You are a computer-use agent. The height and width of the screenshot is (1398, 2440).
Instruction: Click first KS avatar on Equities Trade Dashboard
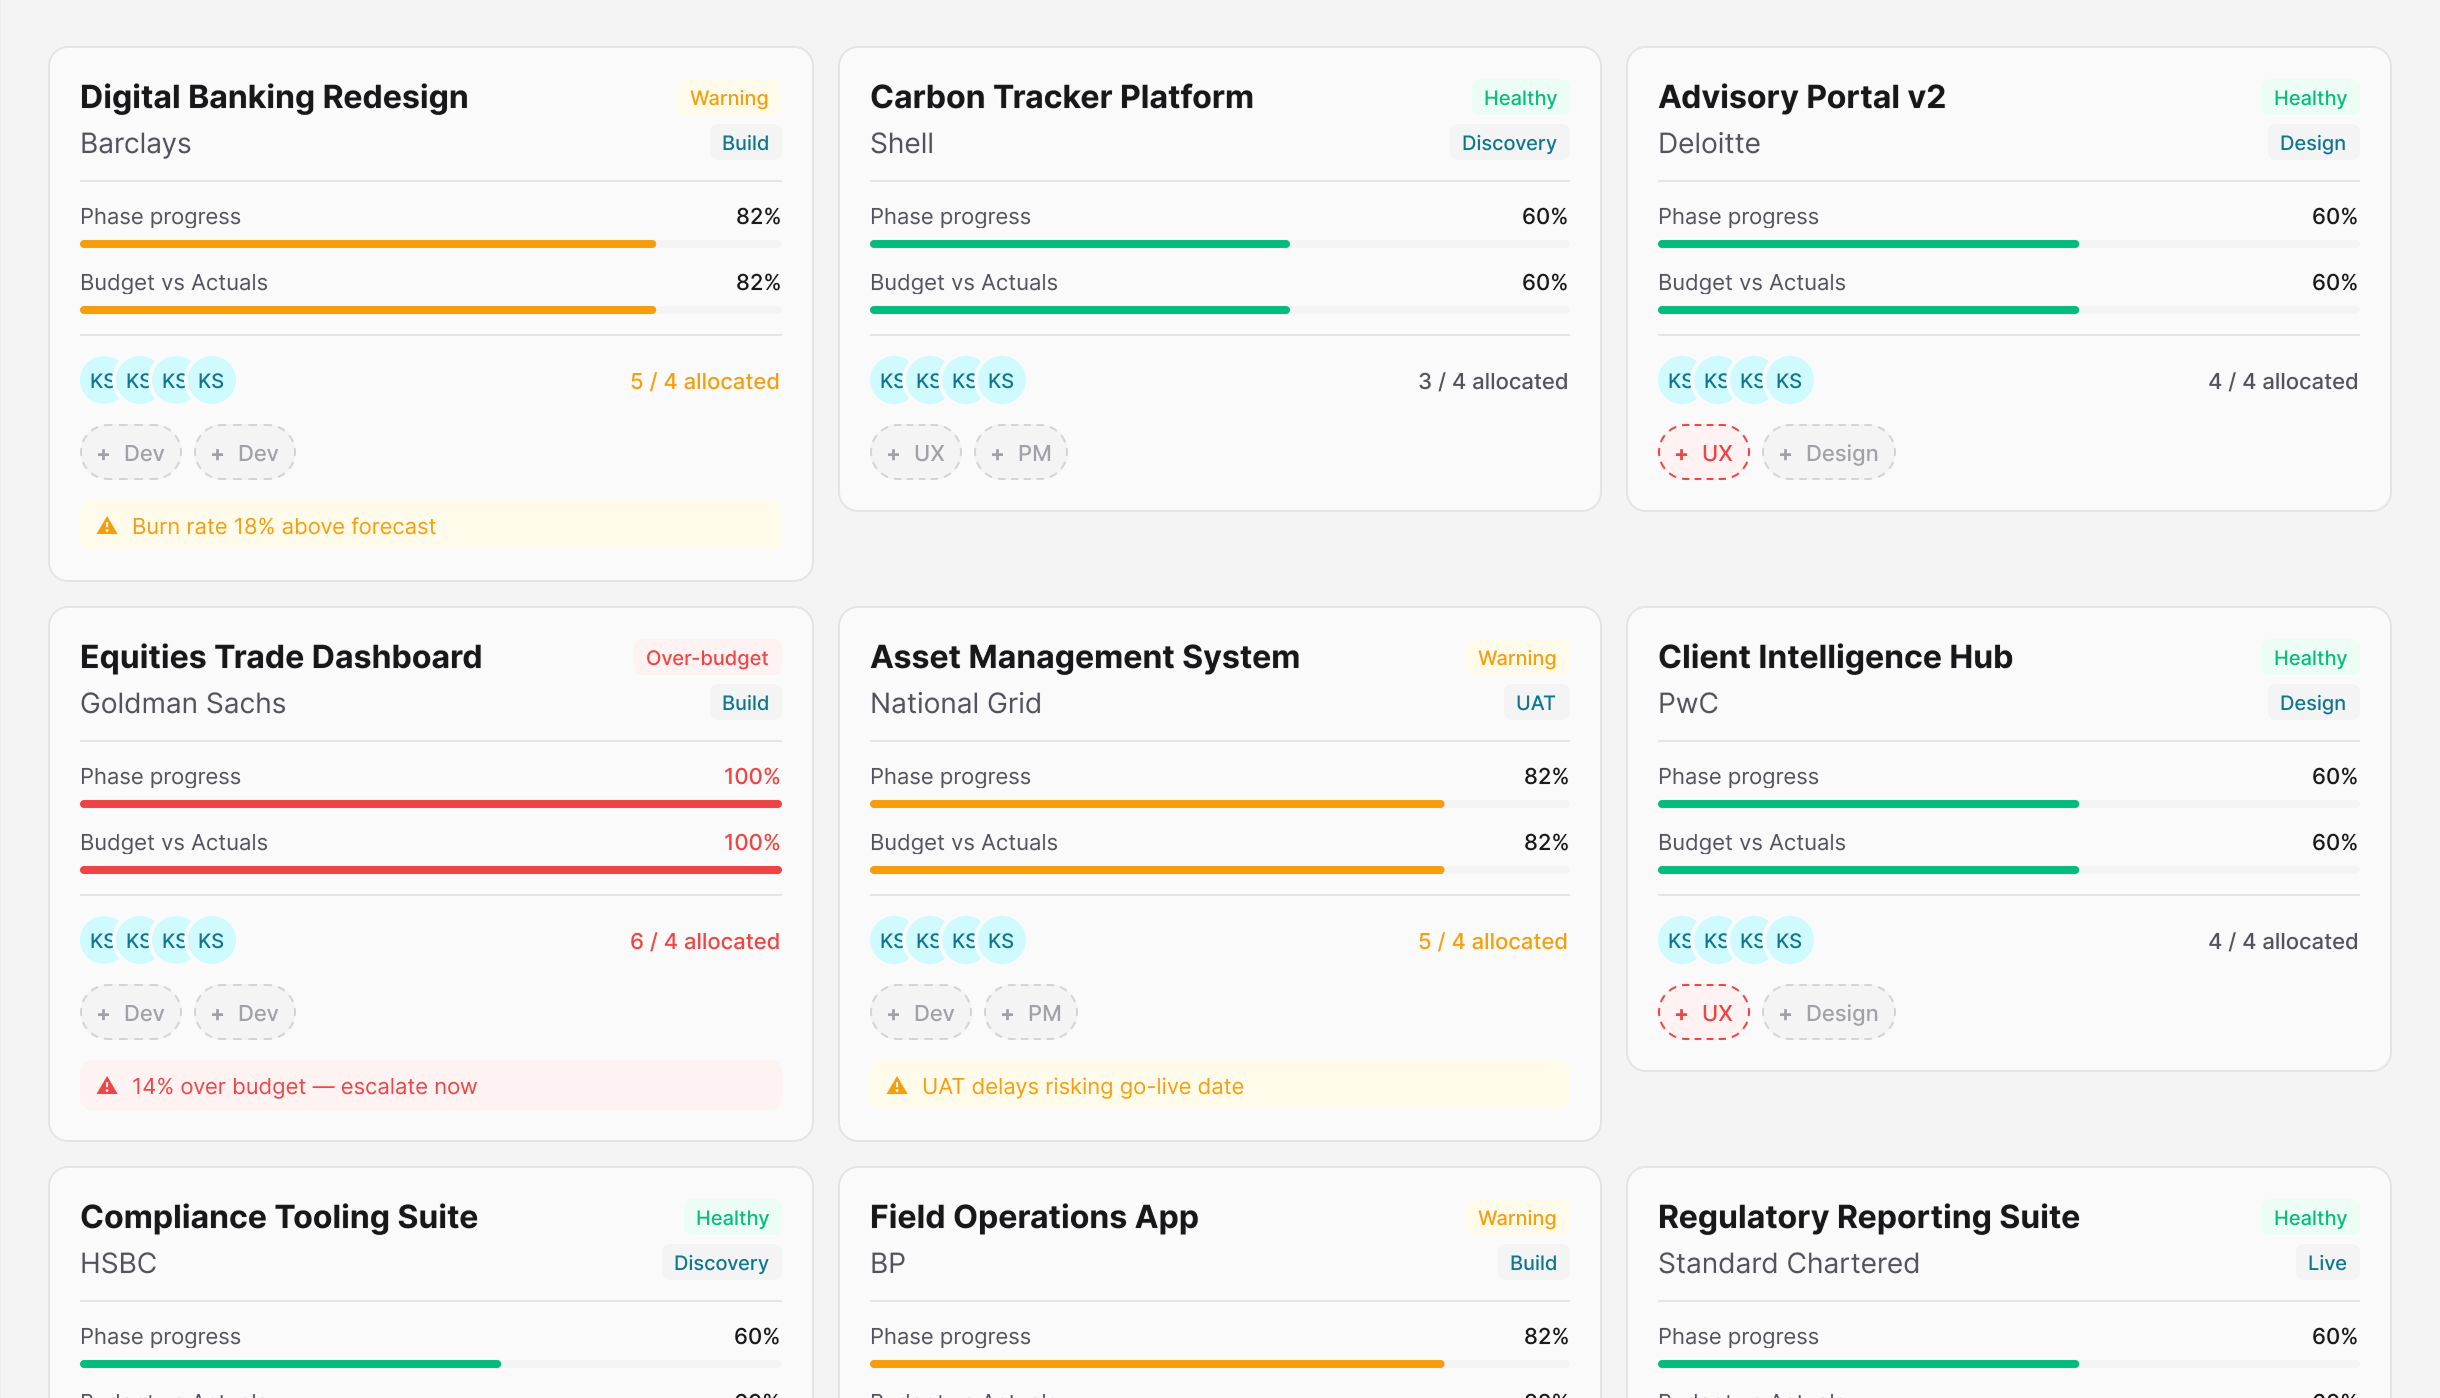click(x=99, y=941)
